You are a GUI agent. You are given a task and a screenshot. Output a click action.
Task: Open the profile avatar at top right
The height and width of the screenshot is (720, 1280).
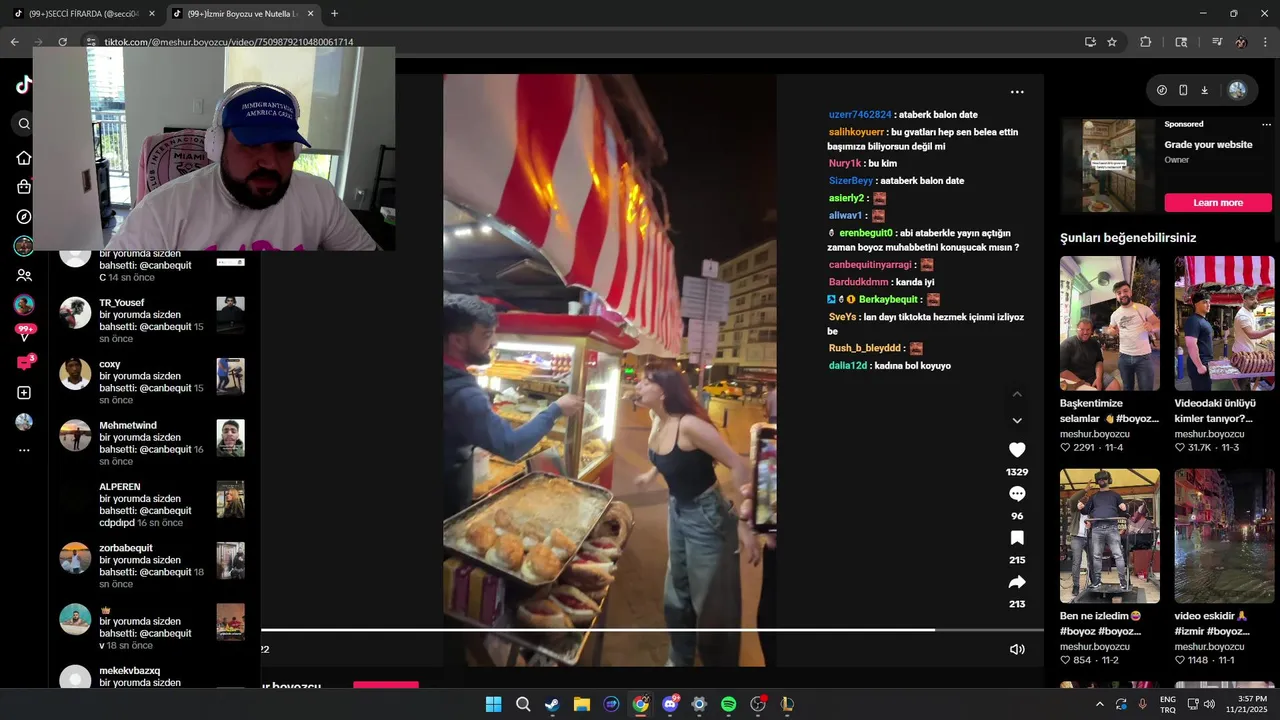pos(1237,90)
